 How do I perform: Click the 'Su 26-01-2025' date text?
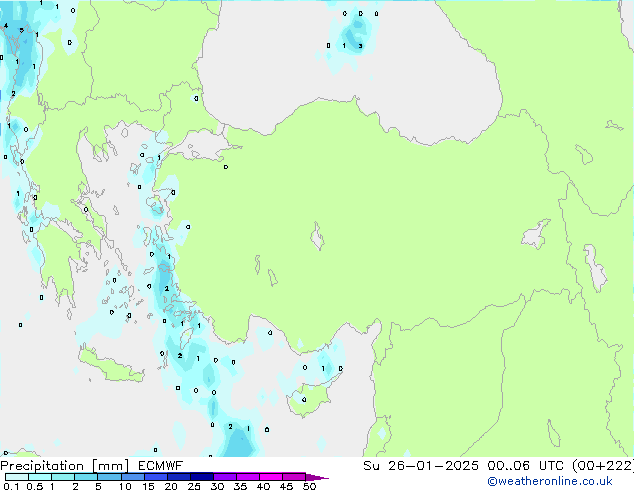click(421, 466)
